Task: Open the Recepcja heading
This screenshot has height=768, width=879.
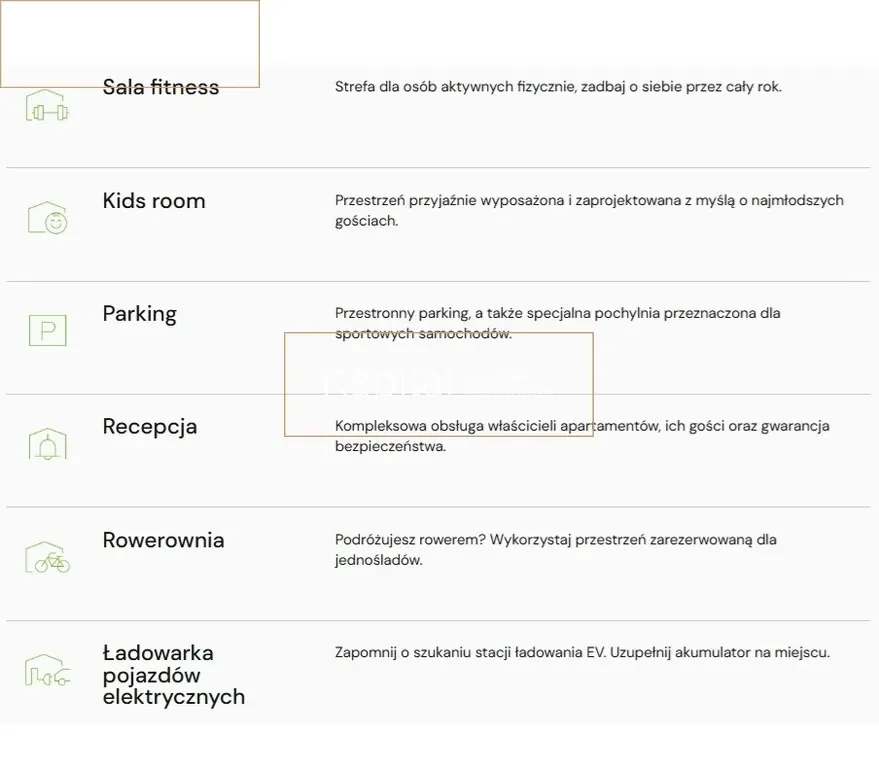Action: click(x=150, y=426)
